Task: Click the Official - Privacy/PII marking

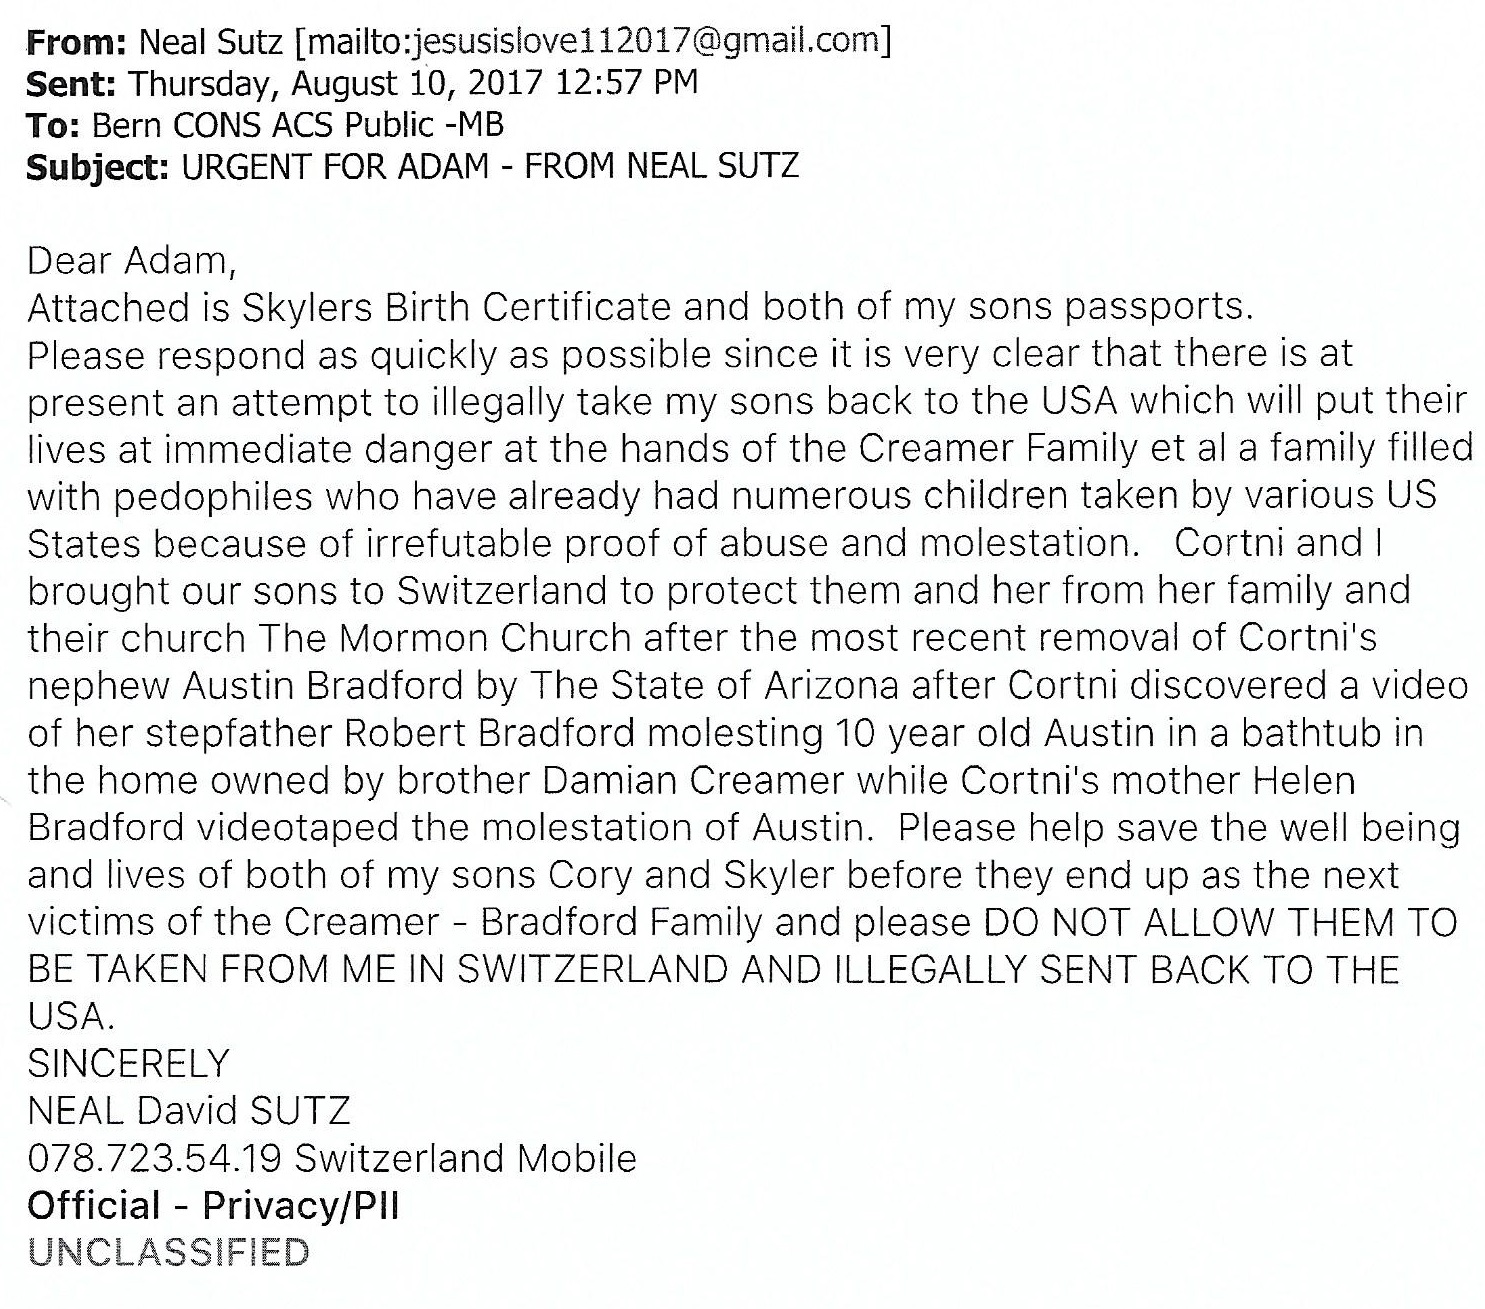Action: click(x=213, y=1206)
